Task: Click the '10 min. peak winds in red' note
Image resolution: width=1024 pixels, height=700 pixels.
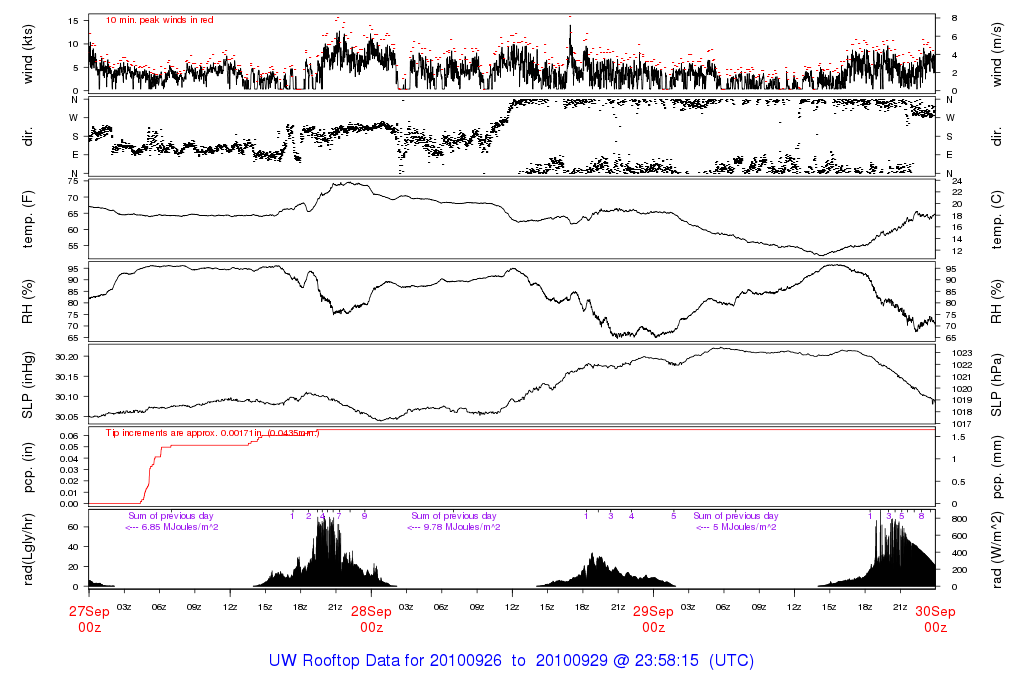Action: point(159,20)
